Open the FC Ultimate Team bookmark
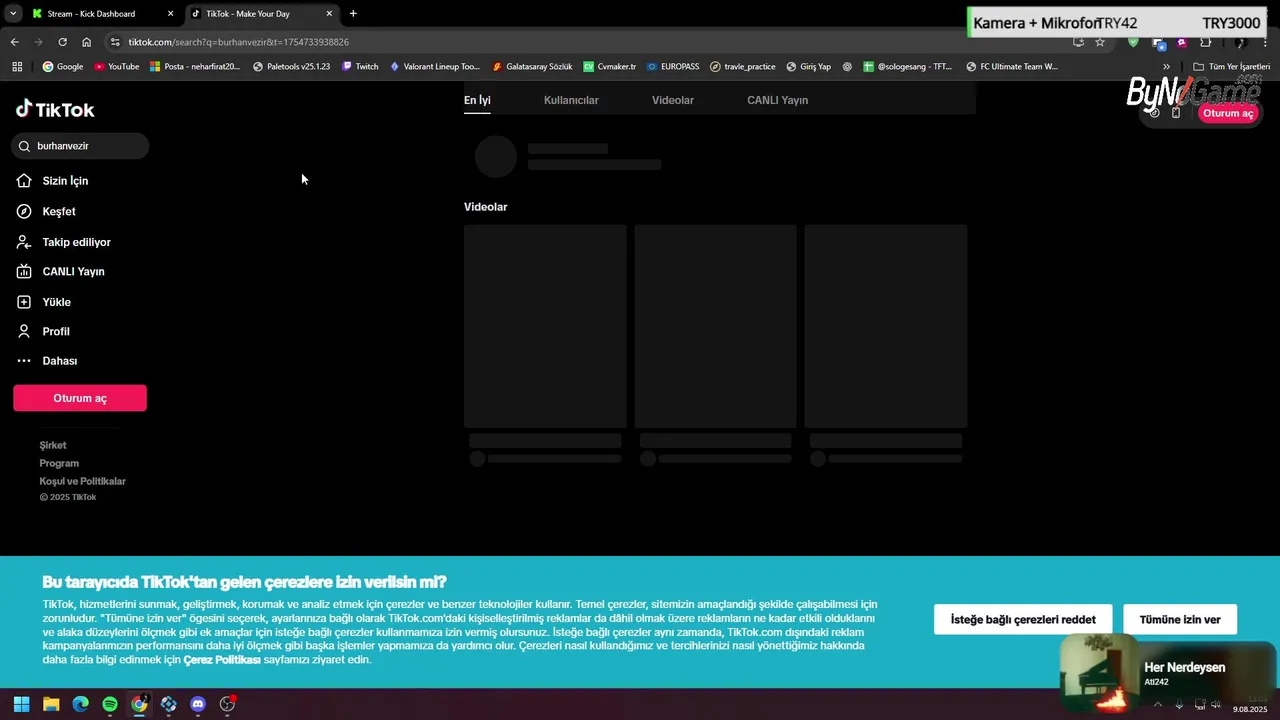This screenshot has width=1280, height=720. [1012, 67]
